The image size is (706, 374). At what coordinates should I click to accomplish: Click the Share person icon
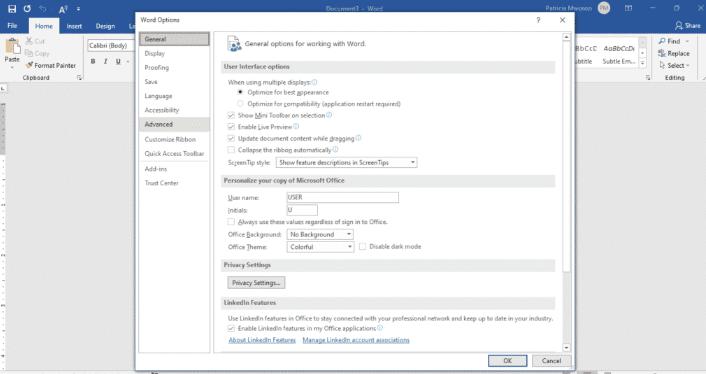pyautogui.click(x=679, y=26)
